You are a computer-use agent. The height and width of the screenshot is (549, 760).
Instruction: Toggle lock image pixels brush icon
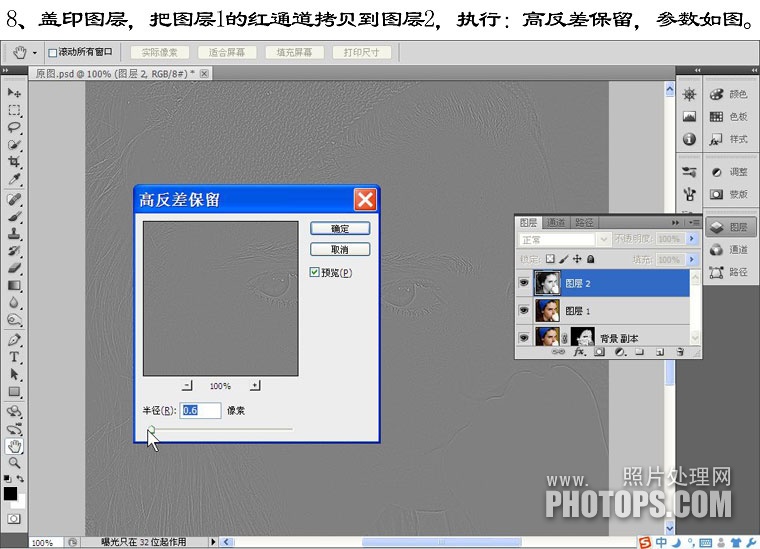[563, 259]
